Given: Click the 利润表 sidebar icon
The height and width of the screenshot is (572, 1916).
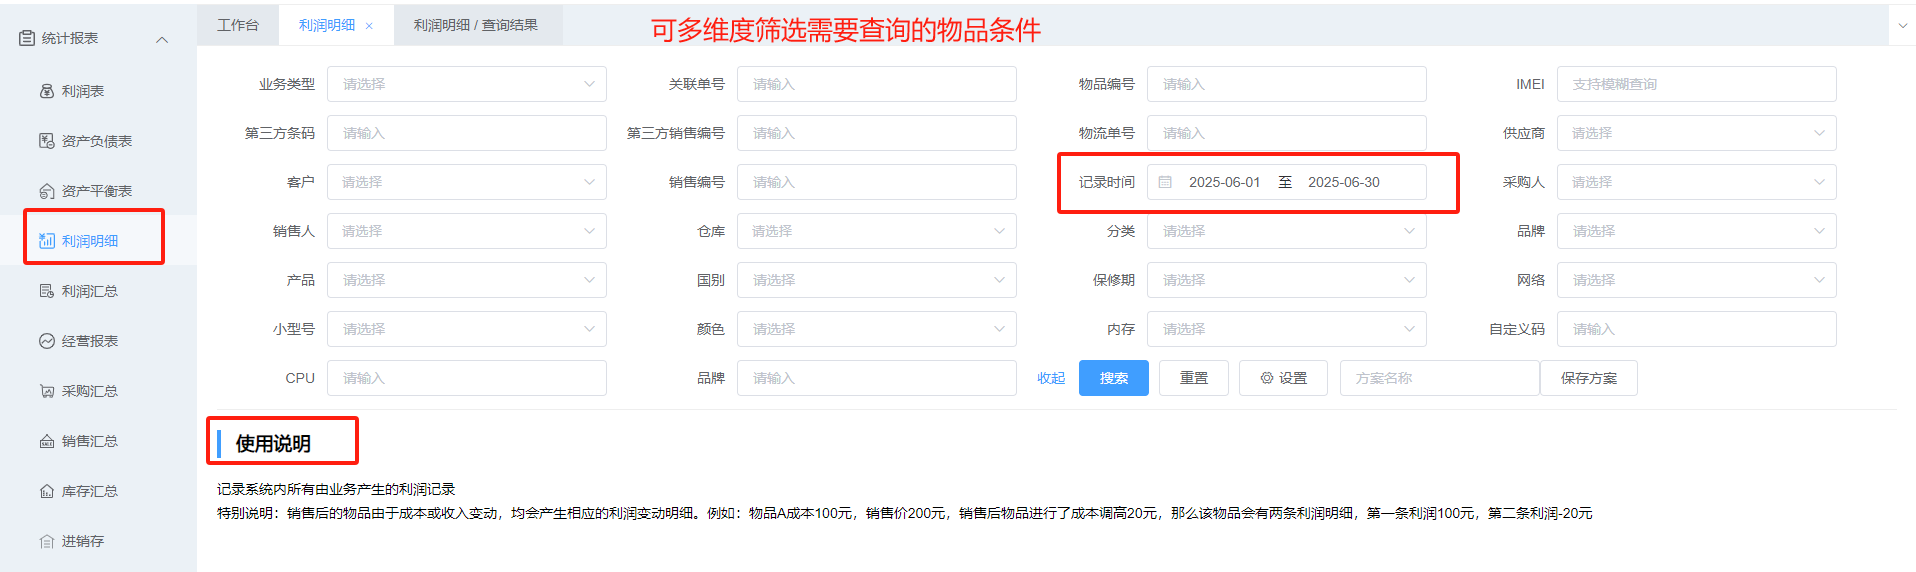Looking at the screenshot, I should point(47,91).
